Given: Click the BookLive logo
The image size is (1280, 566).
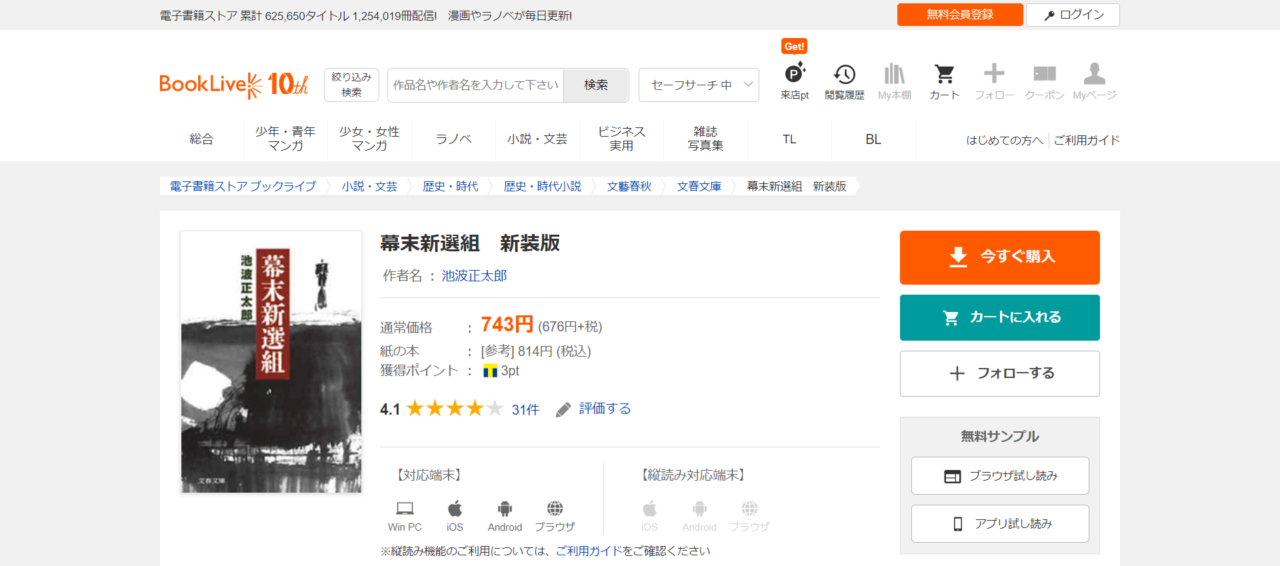Looking at the screenshot, I should click(233, 85).
